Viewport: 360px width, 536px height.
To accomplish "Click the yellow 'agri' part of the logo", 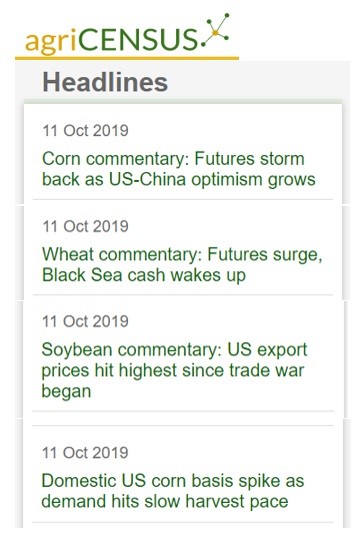I will coord(51,41).
